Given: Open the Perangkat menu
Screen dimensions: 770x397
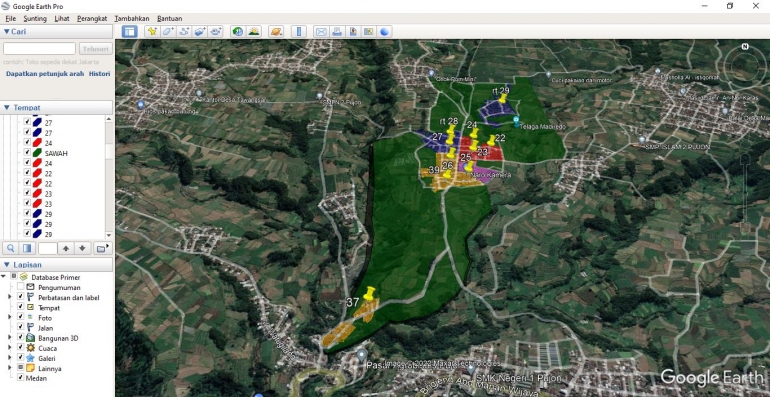Looking at the screenshot, I should click(92, 19).
